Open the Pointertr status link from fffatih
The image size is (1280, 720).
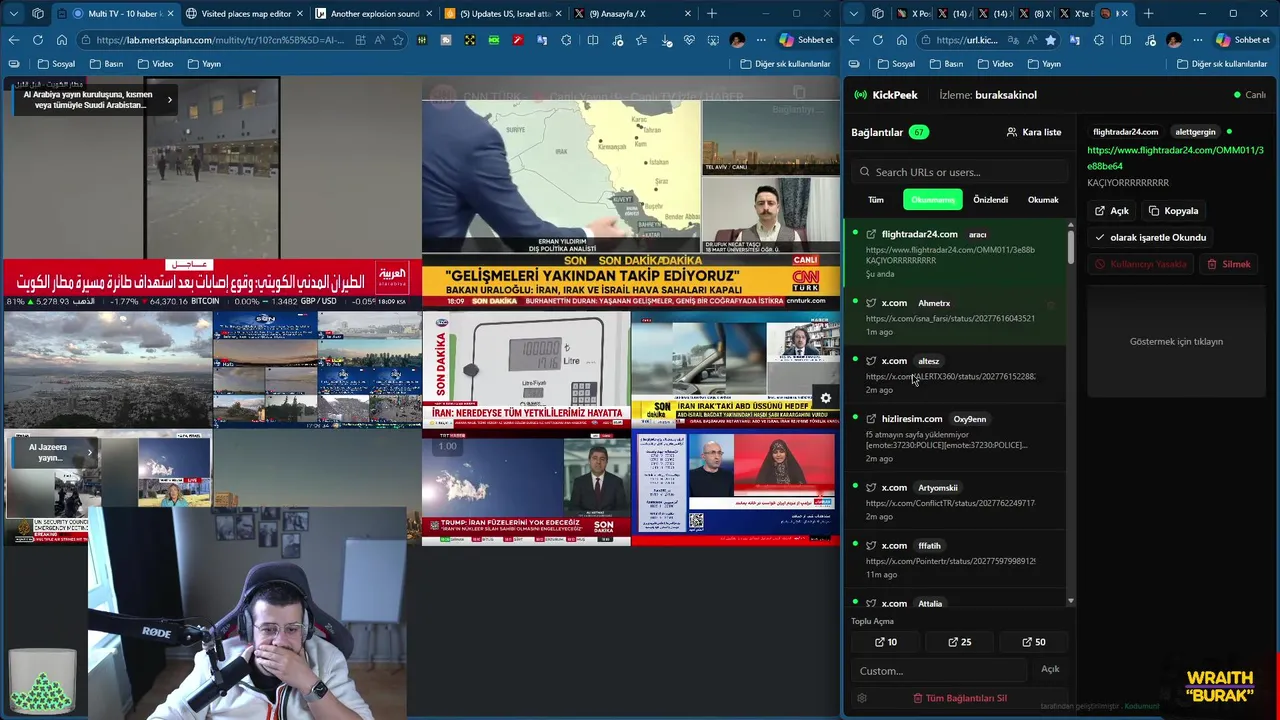coord(950,561)
